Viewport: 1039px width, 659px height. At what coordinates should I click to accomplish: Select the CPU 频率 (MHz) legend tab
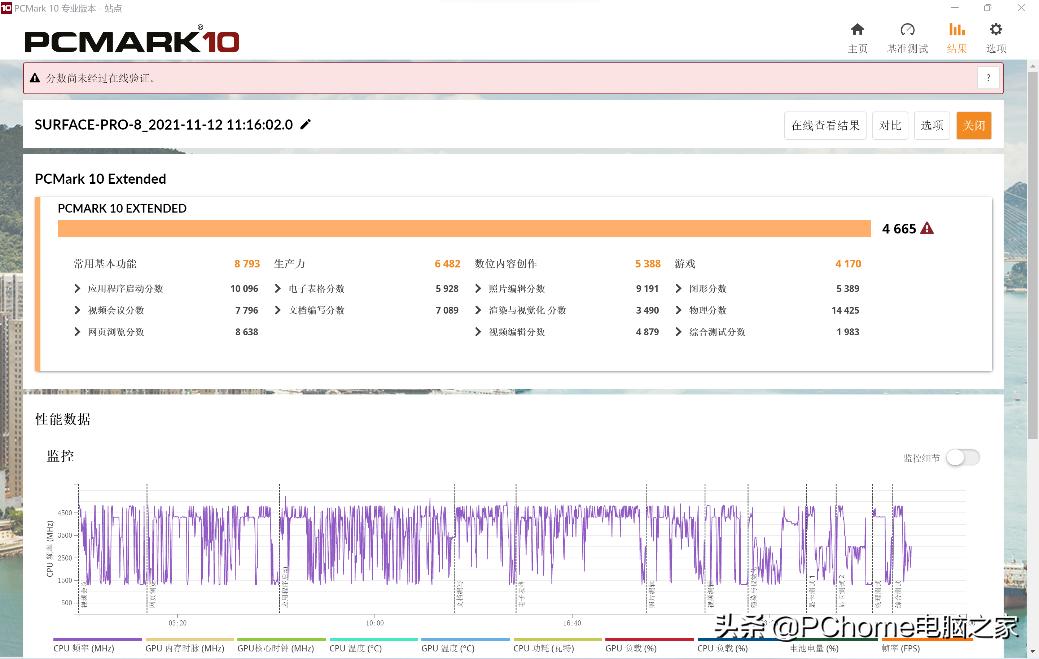(x=97, y=646)
